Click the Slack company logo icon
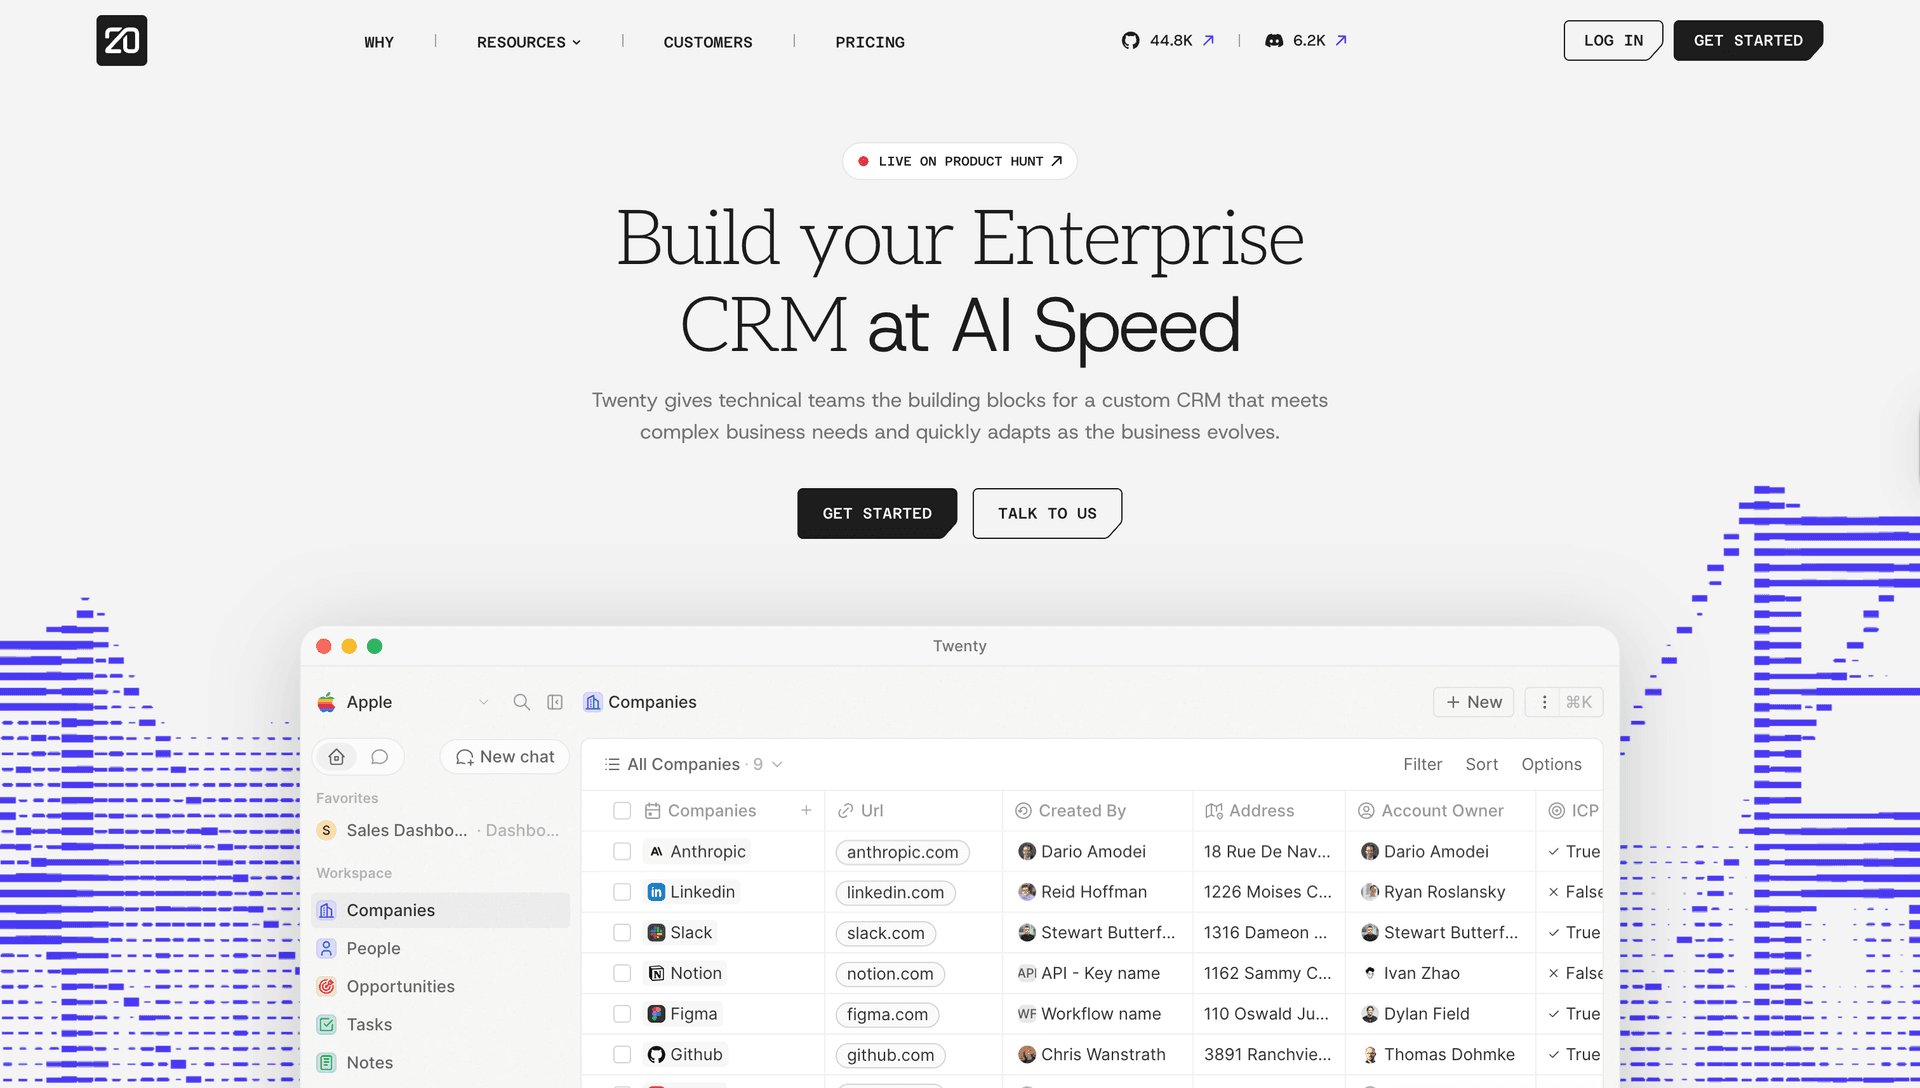 click(656, 933)
